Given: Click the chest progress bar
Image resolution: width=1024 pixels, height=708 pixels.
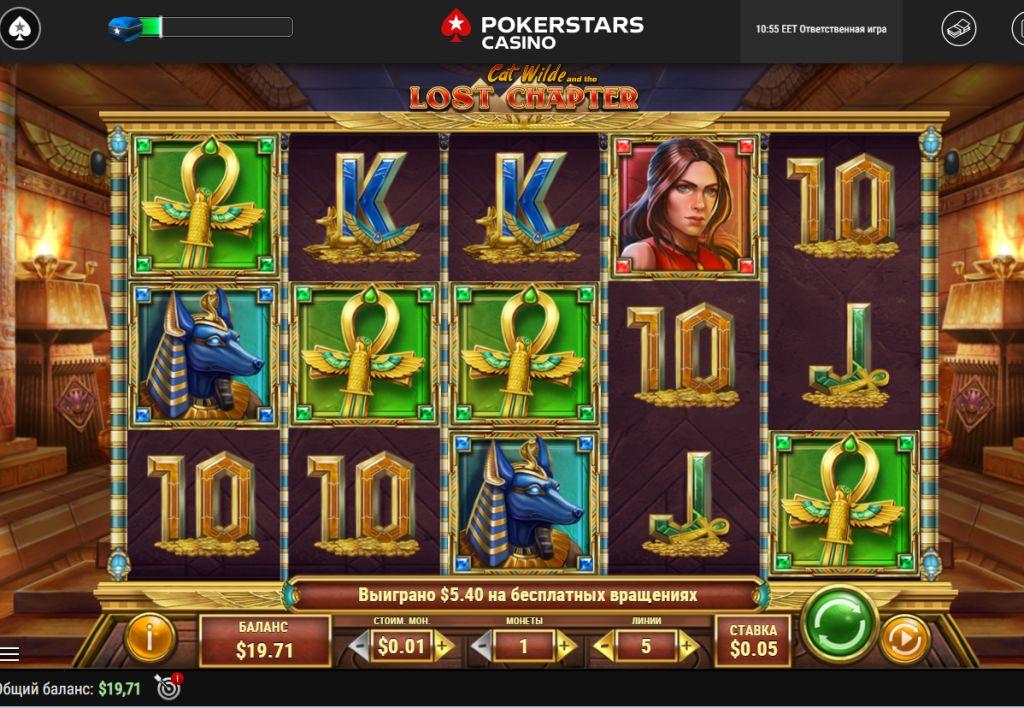Looking at the screenshot, I should (x=216, y=27).
